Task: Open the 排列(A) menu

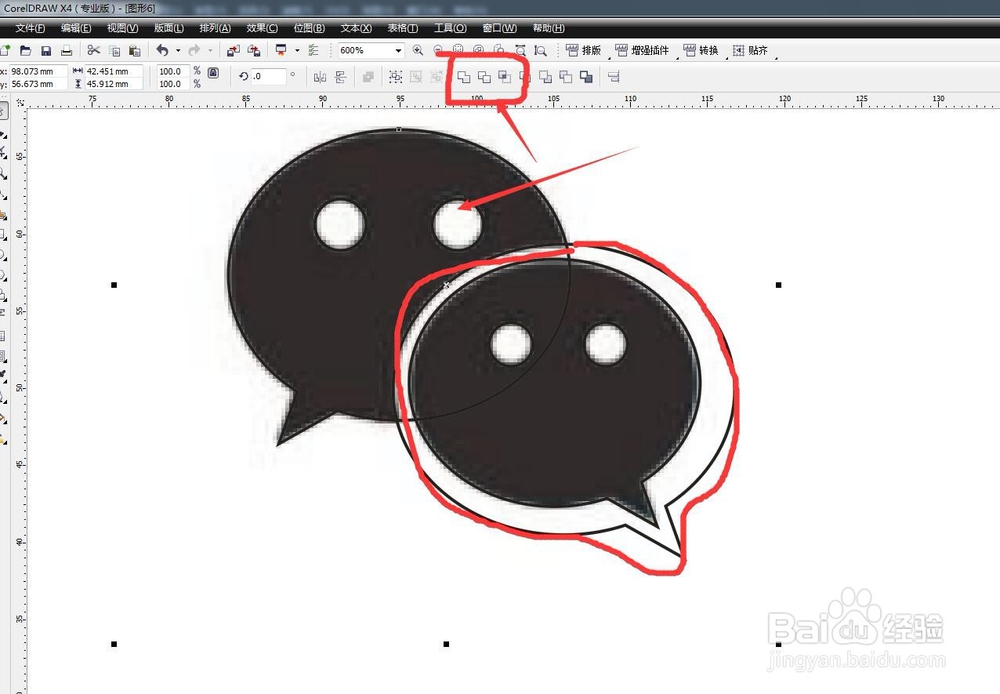Action: click(x=215, y=28)
